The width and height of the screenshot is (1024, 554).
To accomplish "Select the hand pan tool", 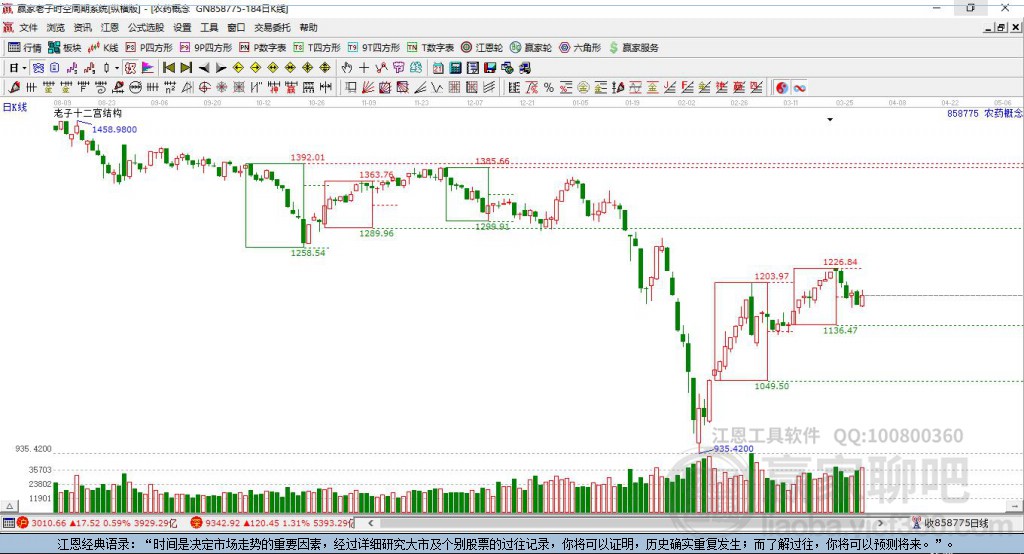I will click(347, 68).
